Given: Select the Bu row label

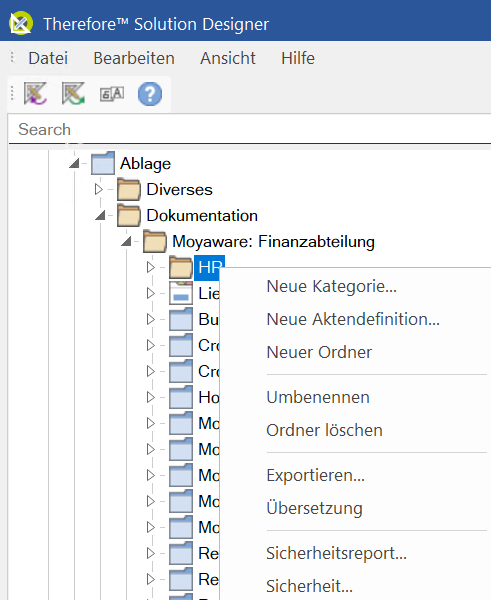Looking at the screenshot, I should 209,320.
